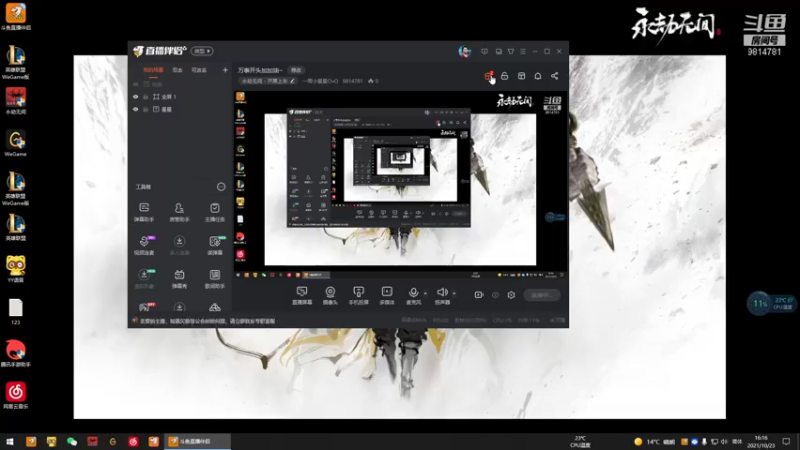800x450 pixels.
Task: Click the layout box icon above preview
Action: 521,76
